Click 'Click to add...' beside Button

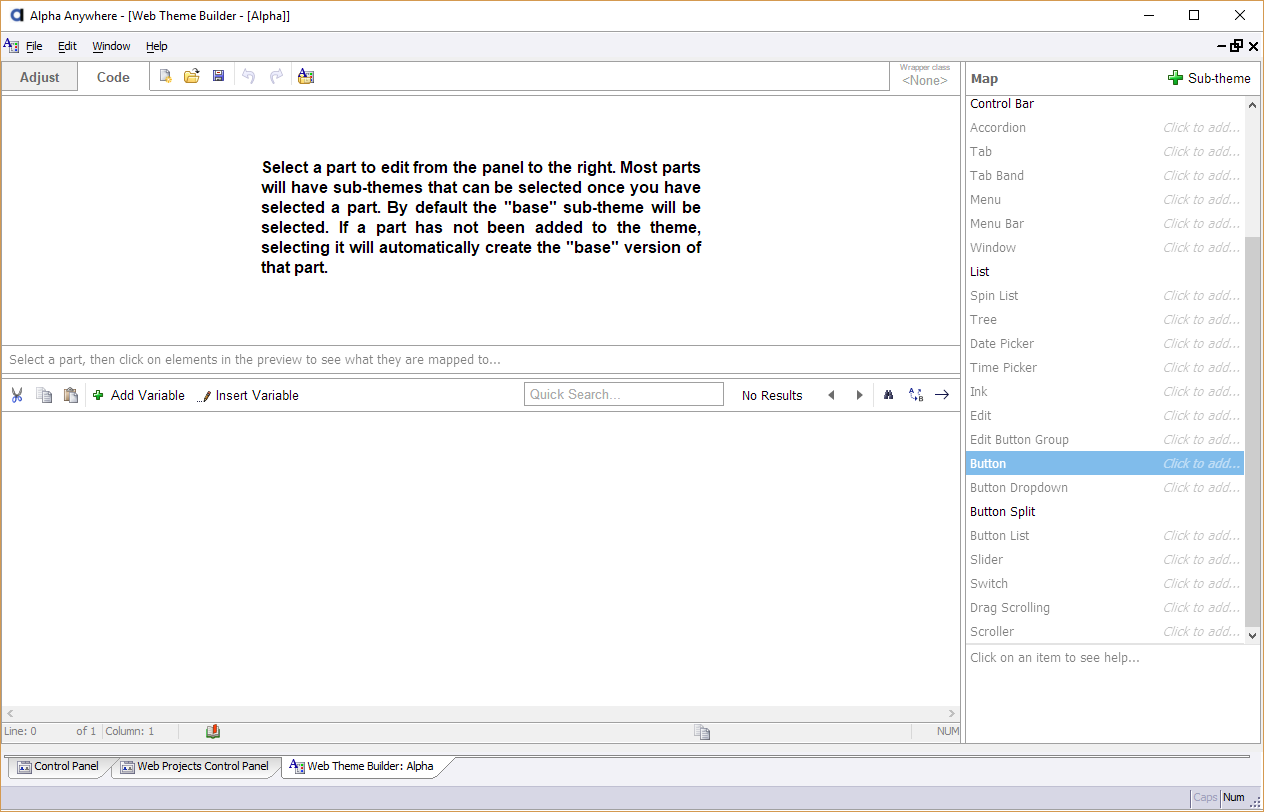coord(1201,463)
